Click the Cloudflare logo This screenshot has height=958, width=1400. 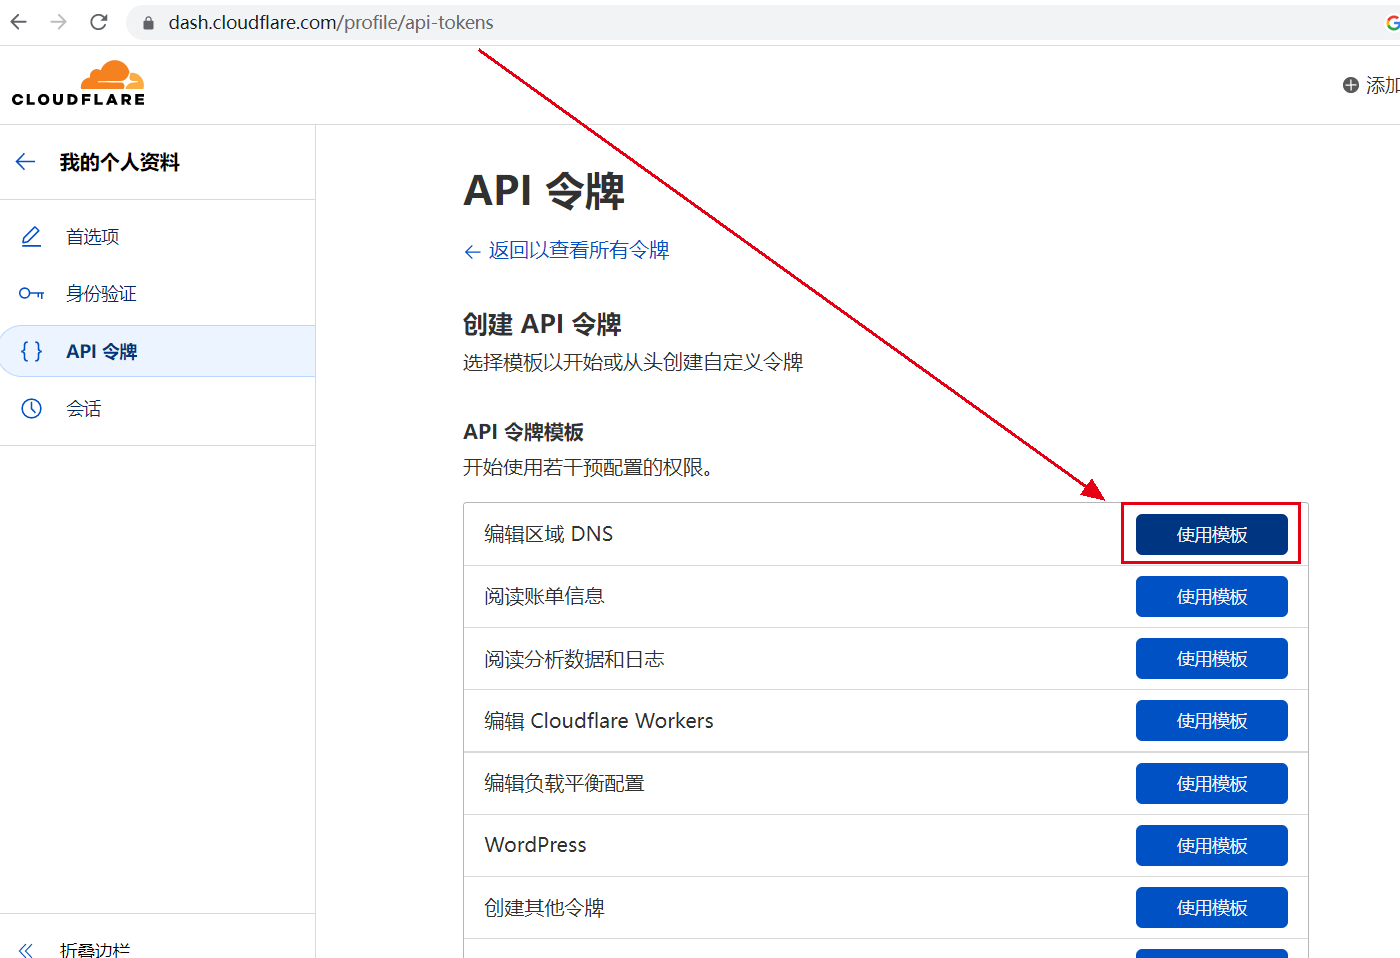(x=78, y=84)
